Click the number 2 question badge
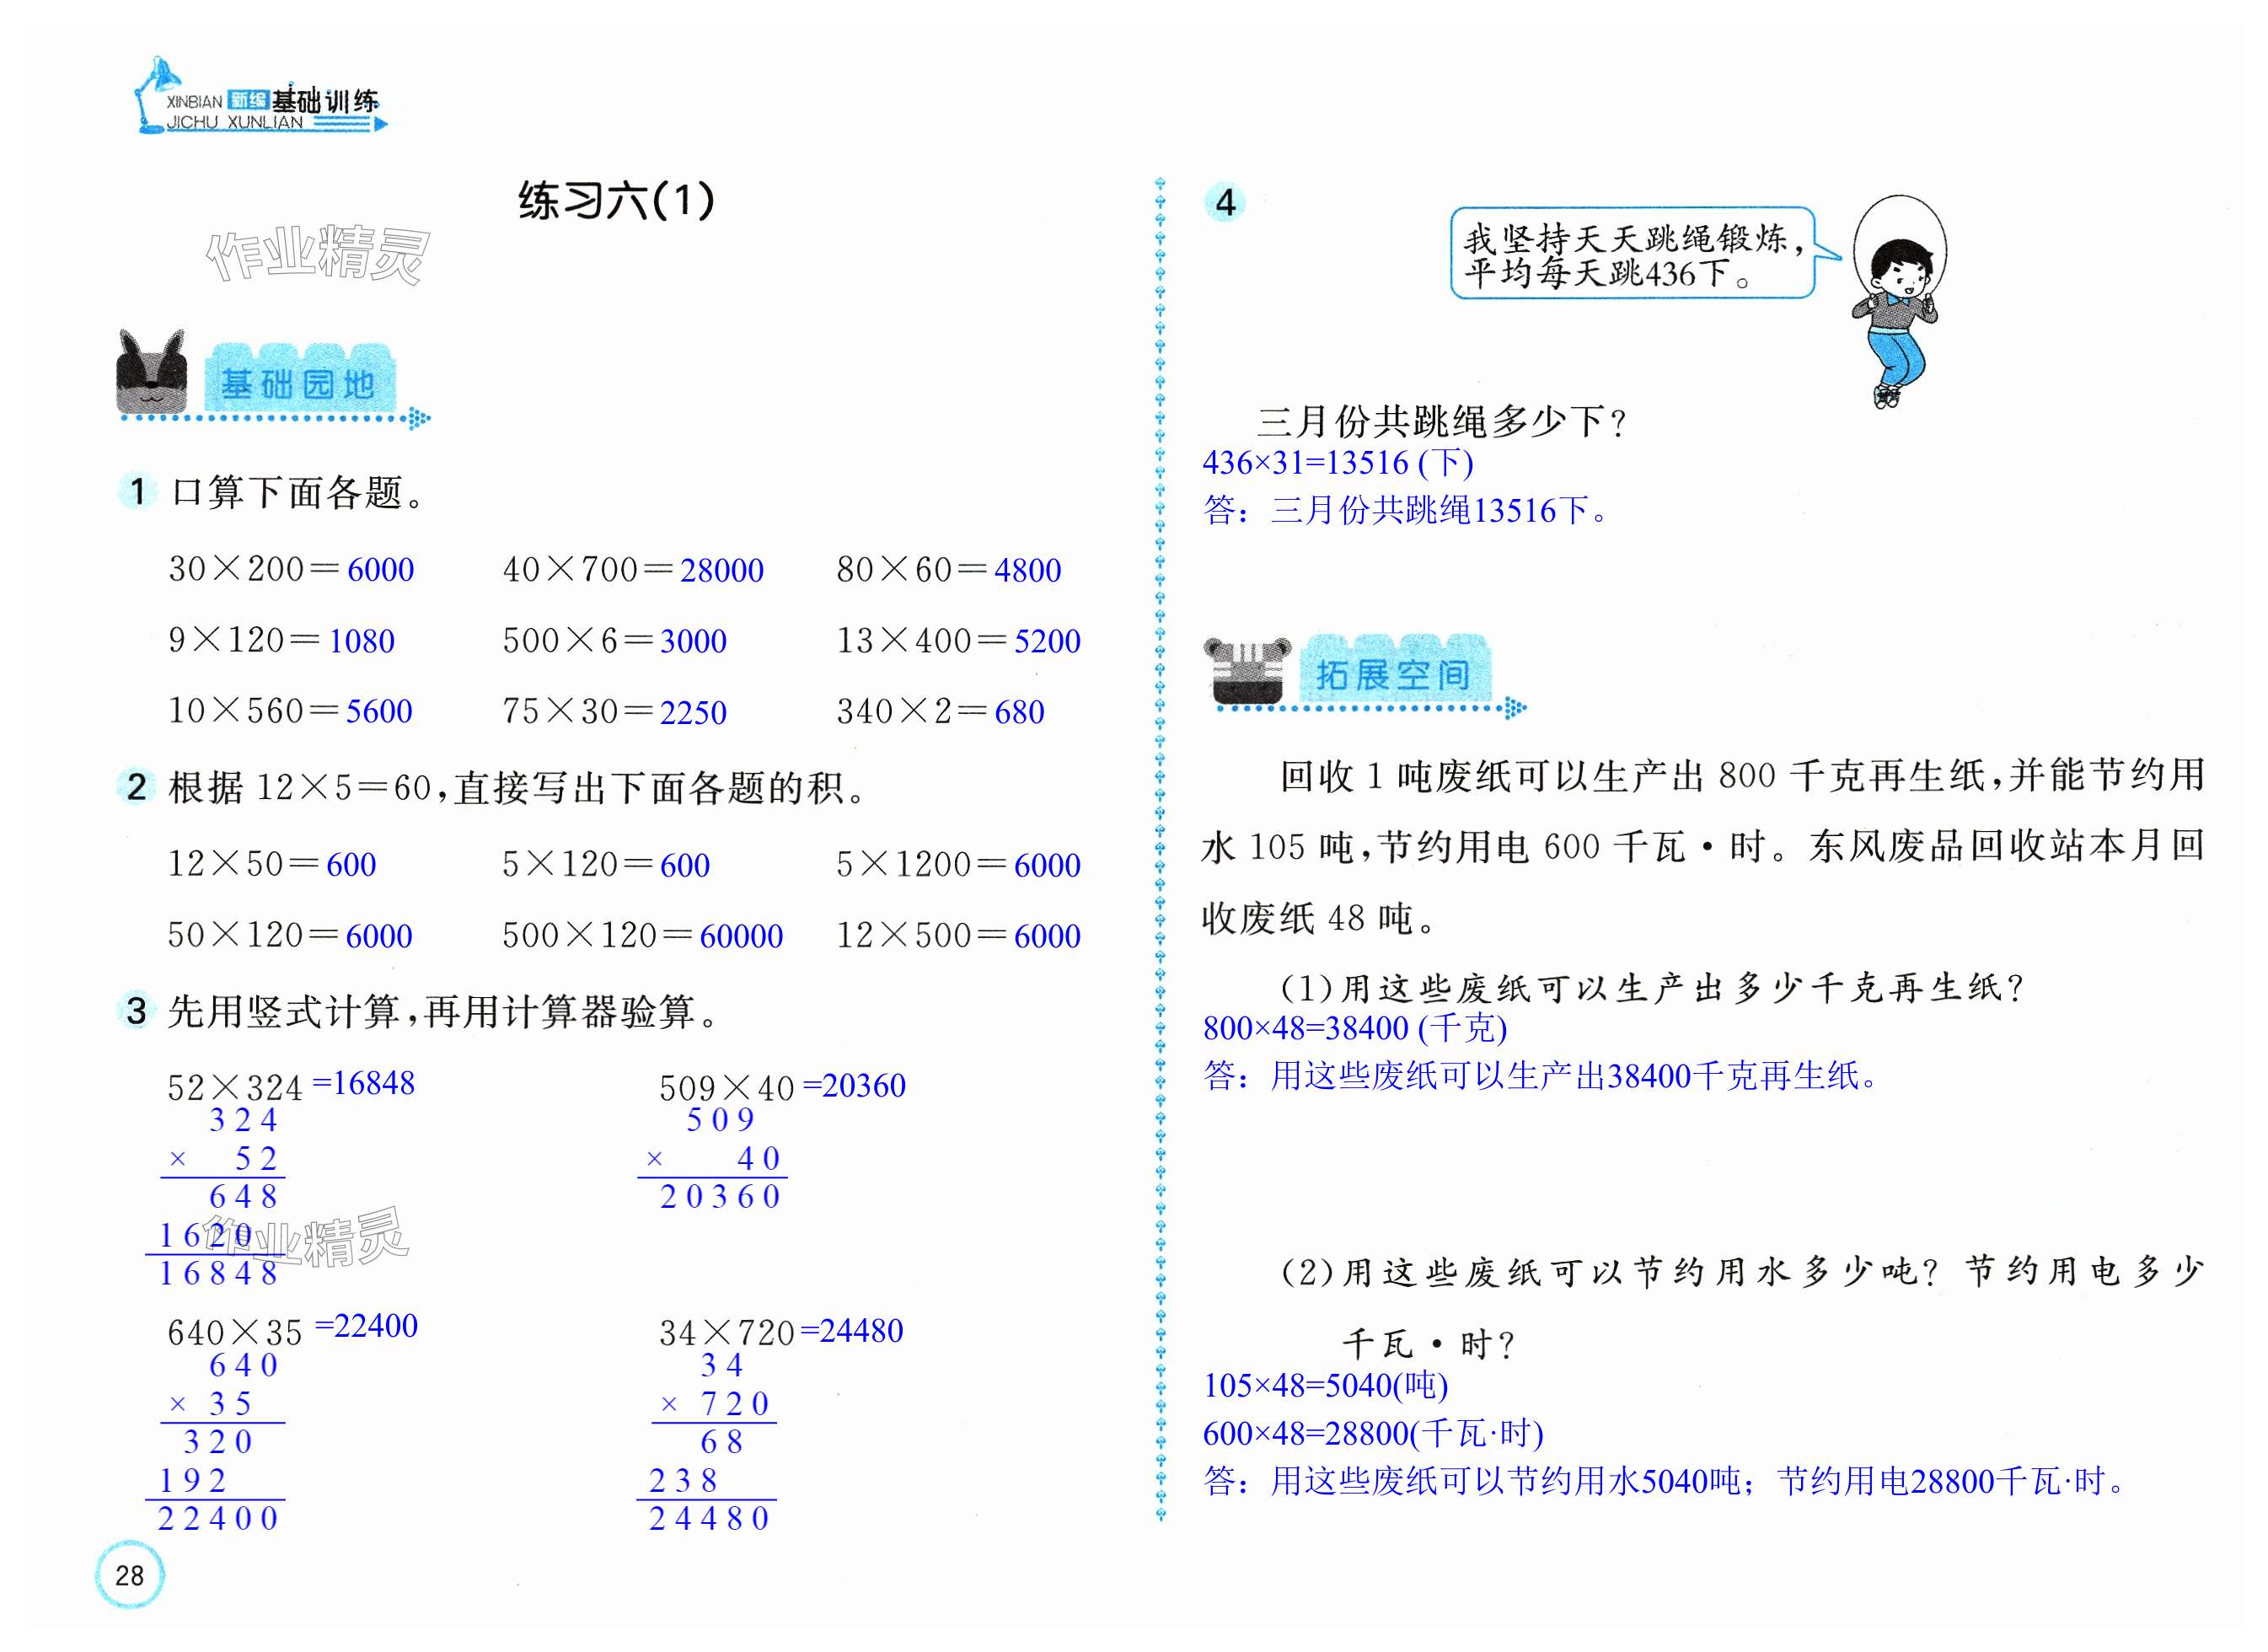Viewport: 2268px width, 1652px height. click(137, 787)
